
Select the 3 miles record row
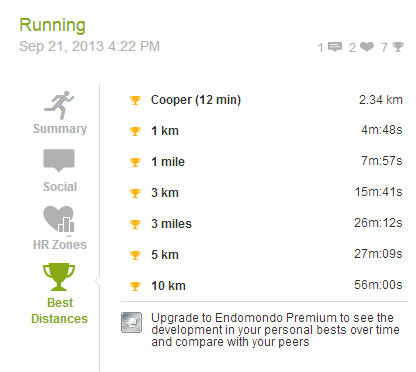click(x=265, y=223)
